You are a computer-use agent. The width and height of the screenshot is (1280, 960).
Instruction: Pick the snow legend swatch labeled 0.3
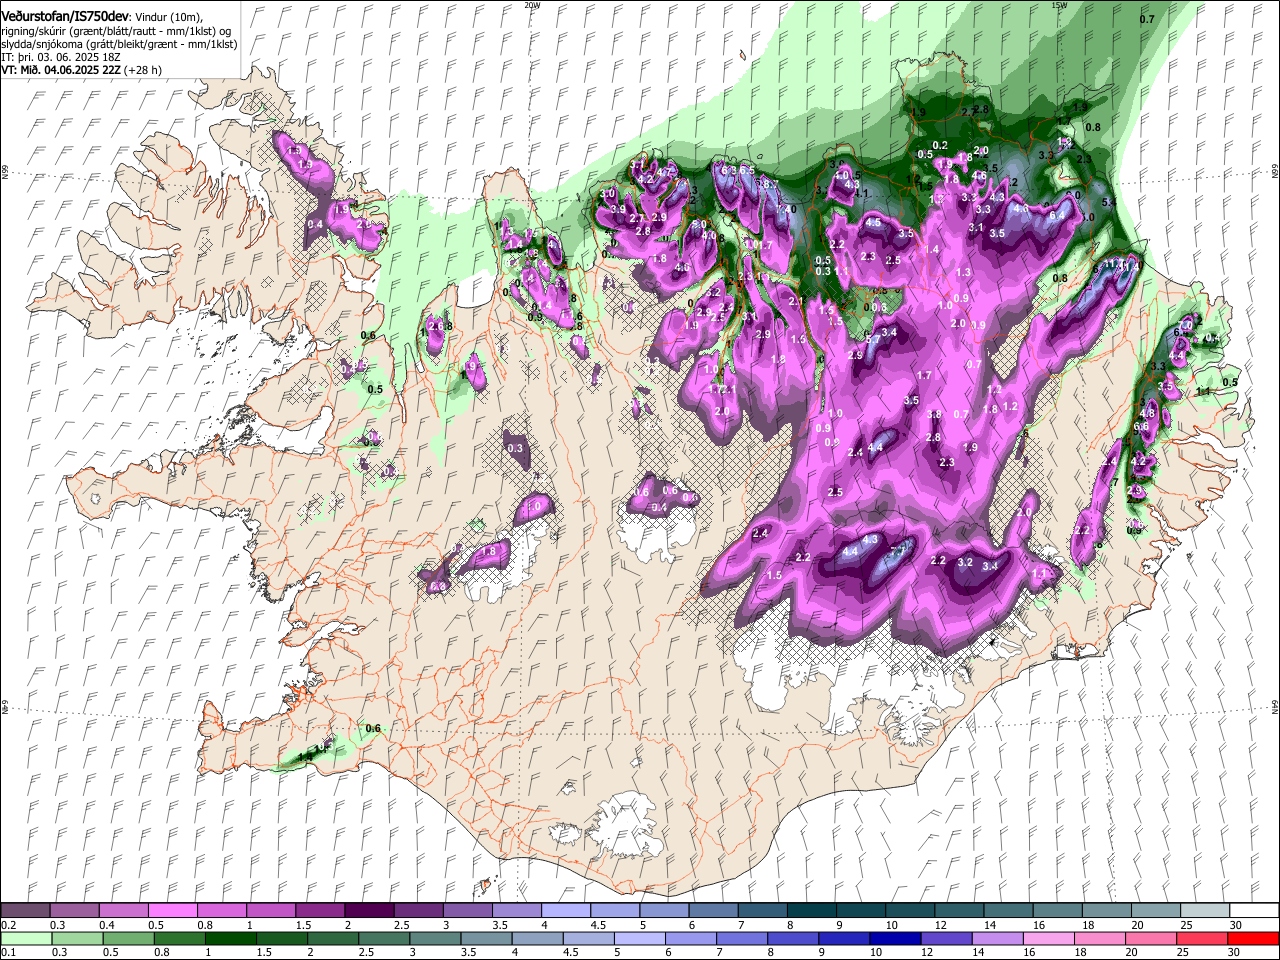click(x=74, y=910)
